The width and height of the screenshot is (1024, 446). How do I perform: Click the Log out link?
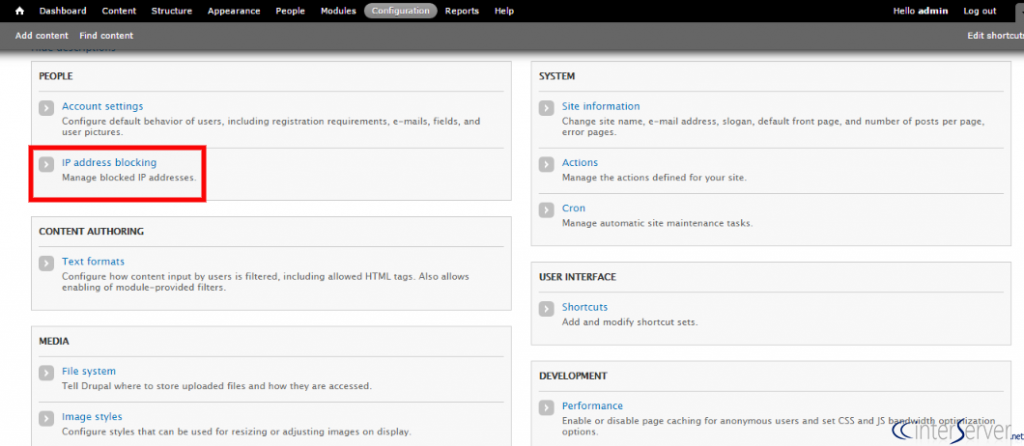(980, 11)
